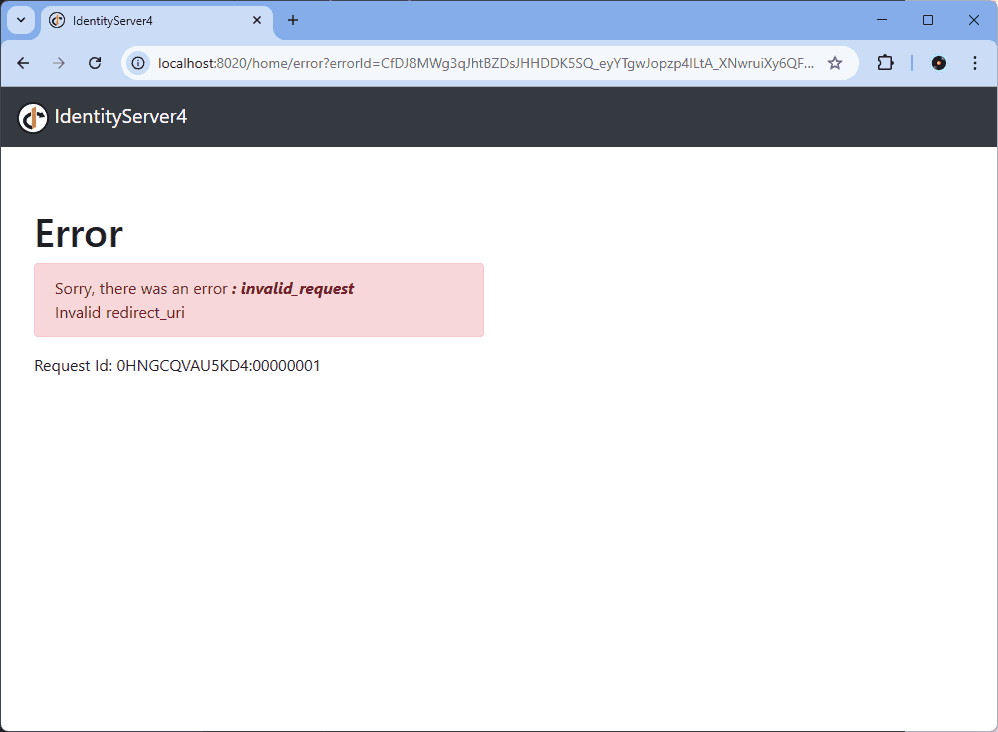The height and width of the screenshot is (732, 998).
Task: View site information for localhost
Action: (x=138, y=63)
